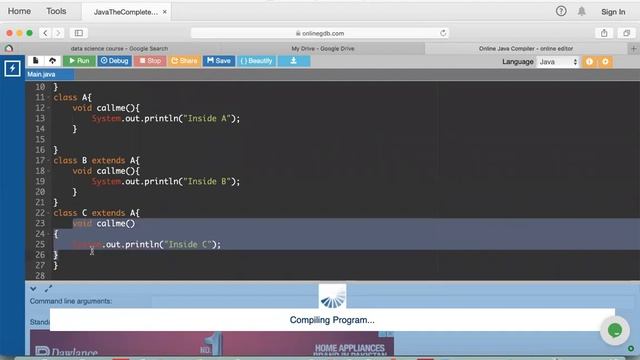
Task: Expand the output panel to full size
Action: pyautogui.click(x=48, y=289)
